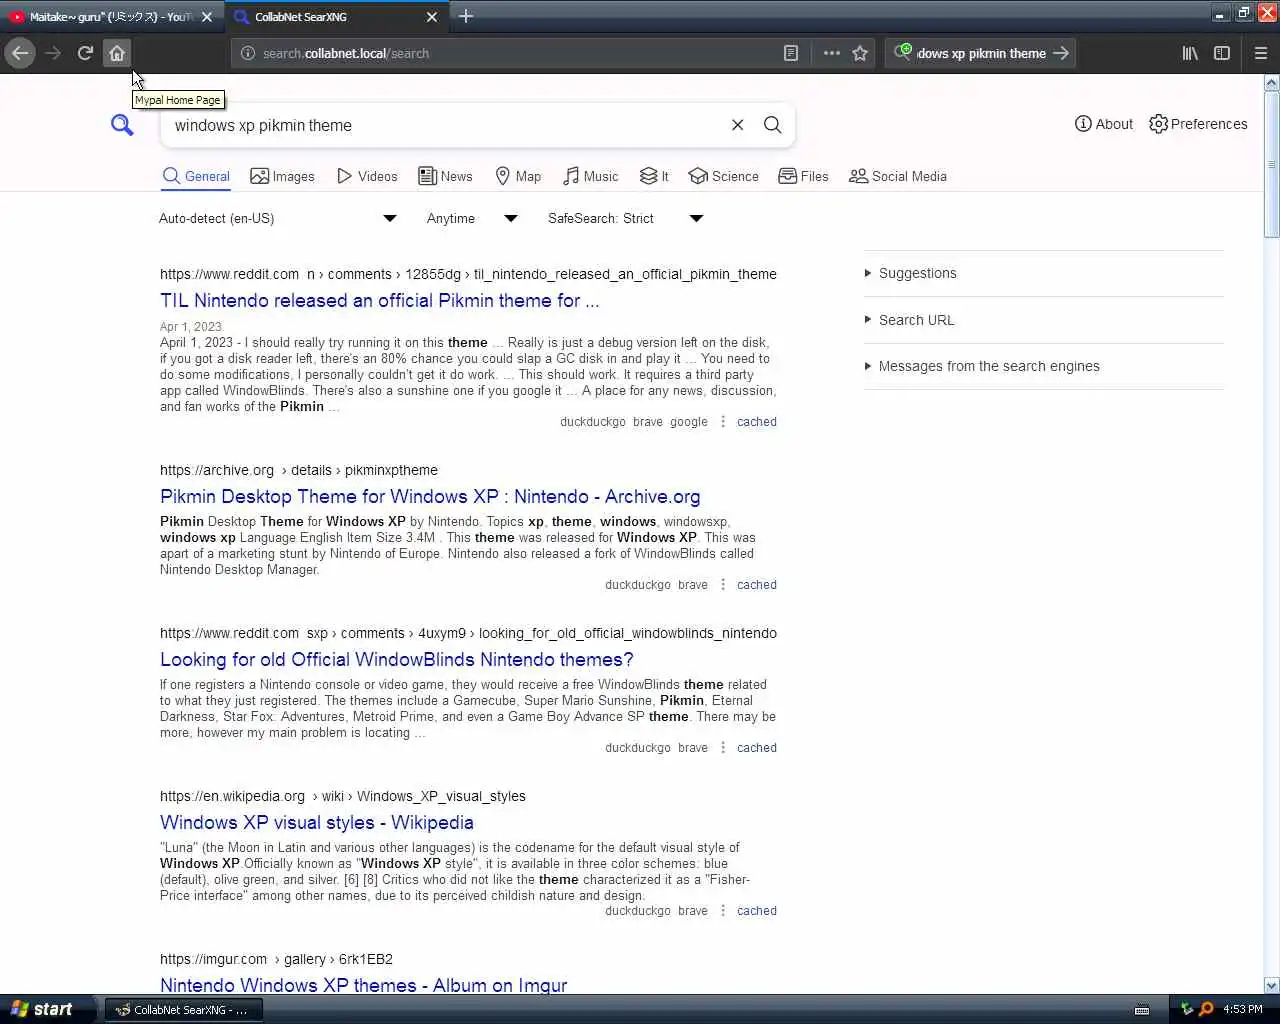The height and width of the screenshot is (1024, 1280).
Task: Switch to the News category tab
Action: click(445, 176)
